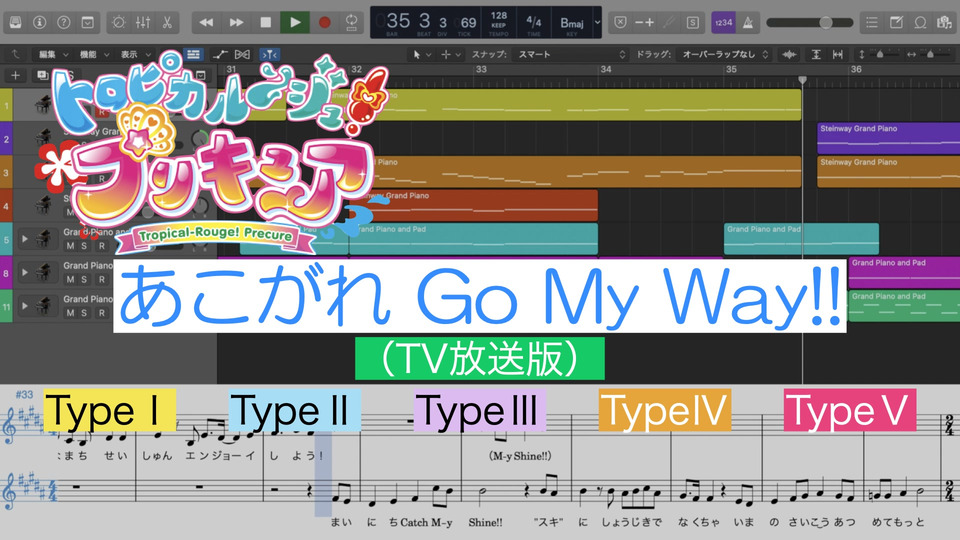Image resolution: width=960 pixels, height=540 pixels.
Task: Click the horizontal auto zoom icon
Action: tap(838, 54)
